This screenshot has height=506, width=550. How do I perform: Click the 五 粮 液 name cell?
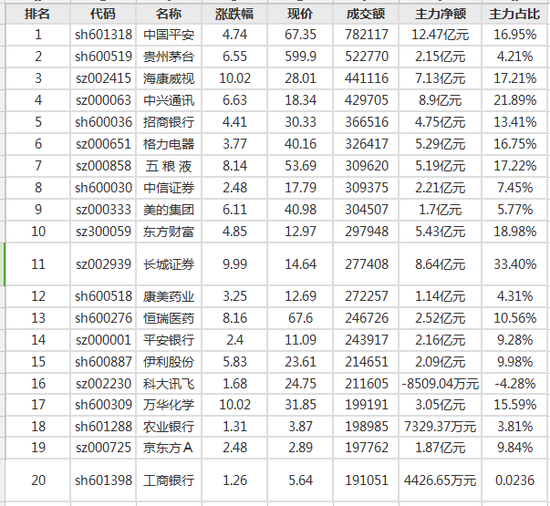tap(169, 166)
